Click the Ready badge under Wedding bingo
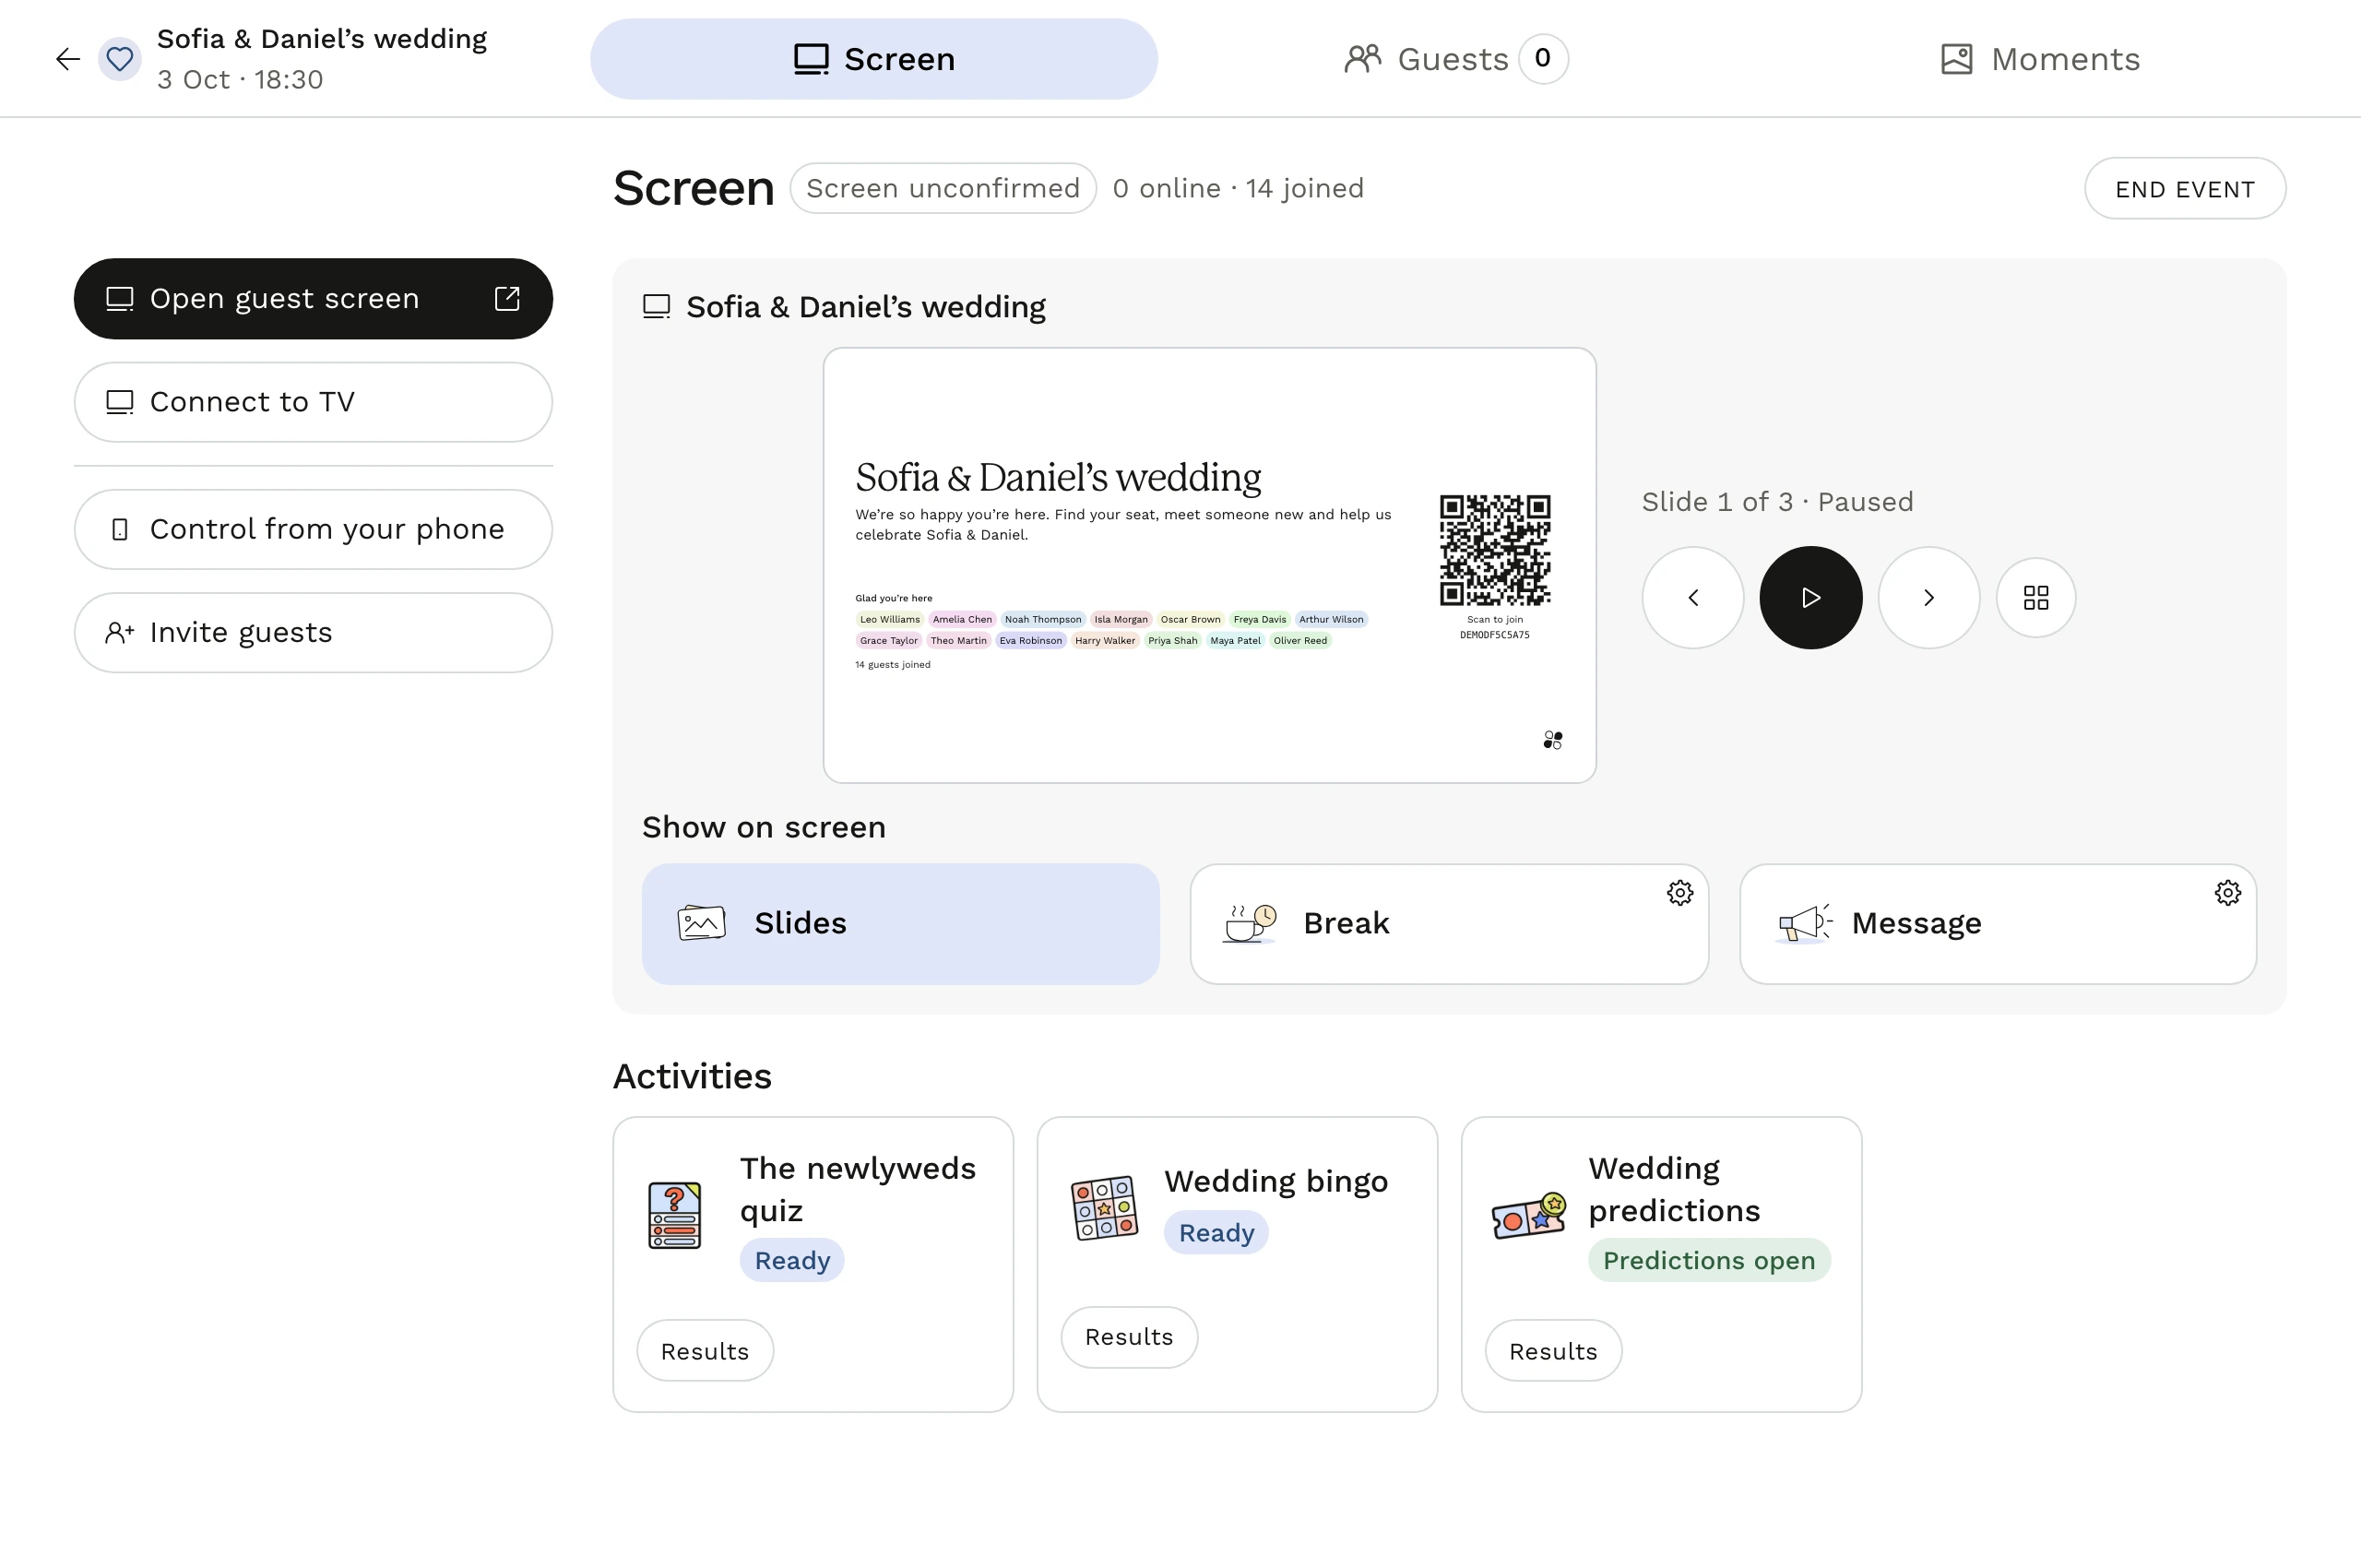The image size is (2361, 1568). coord(1216,1233)
